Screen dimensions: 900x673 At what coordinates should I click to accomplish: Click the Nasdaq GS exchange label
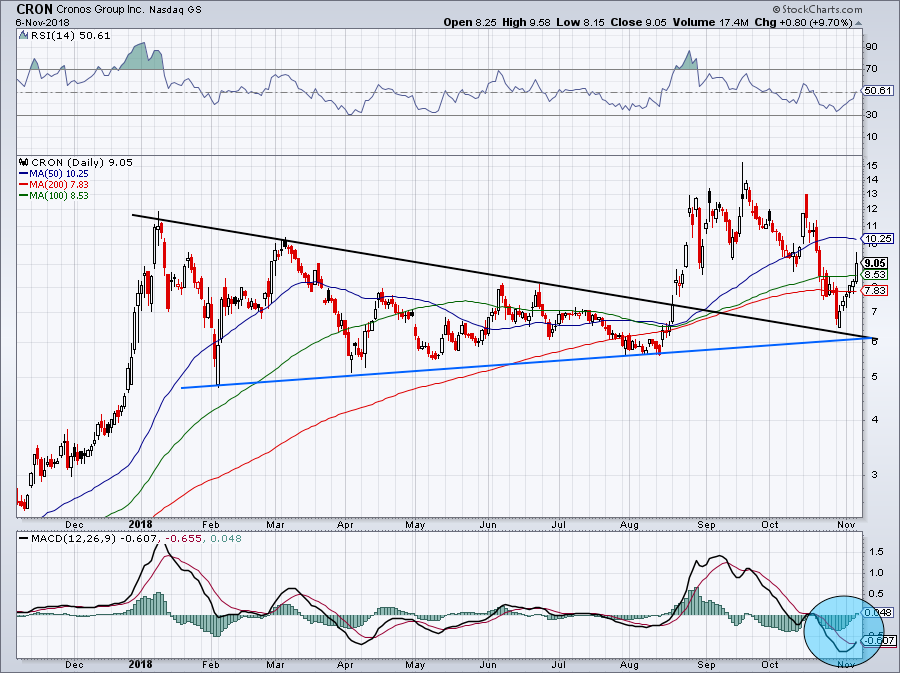177,10
